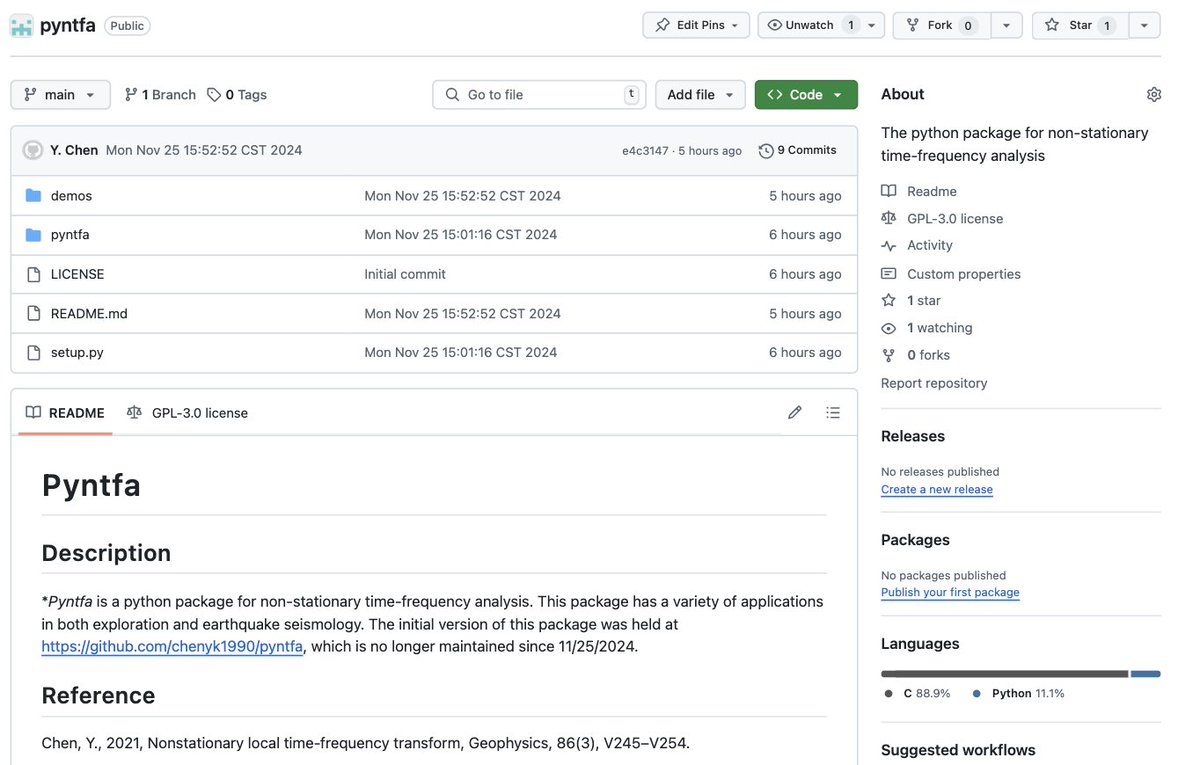Viewport: 1200px width, 765px height.
Task: Open the Unwatch notification dropdown arrow
Action: 872,25
